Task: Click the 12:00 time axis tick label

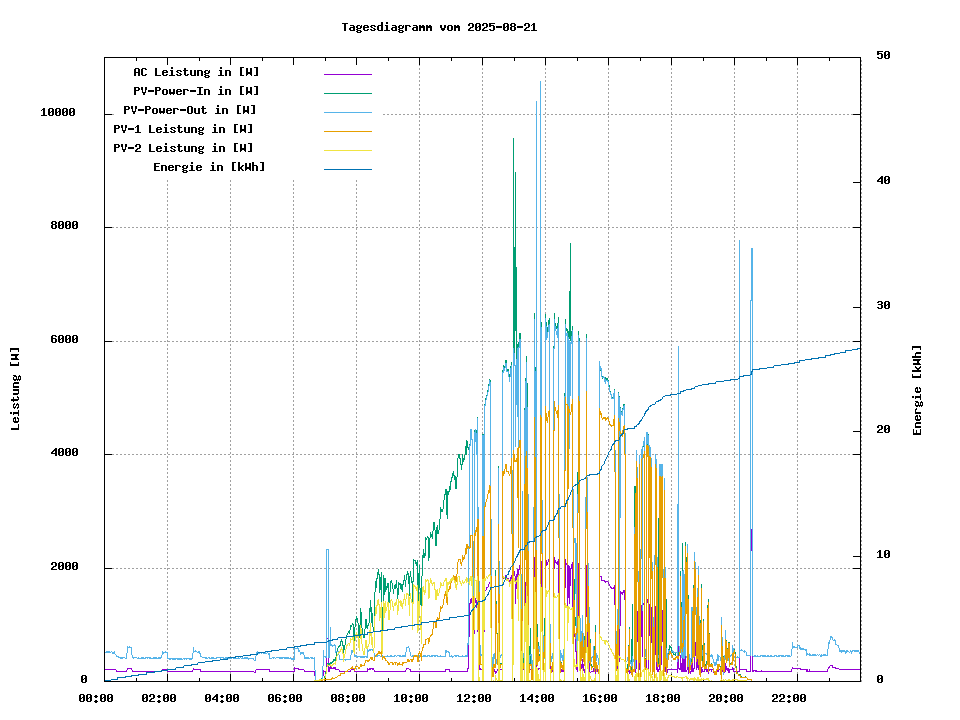Action: tap(473, 698)
